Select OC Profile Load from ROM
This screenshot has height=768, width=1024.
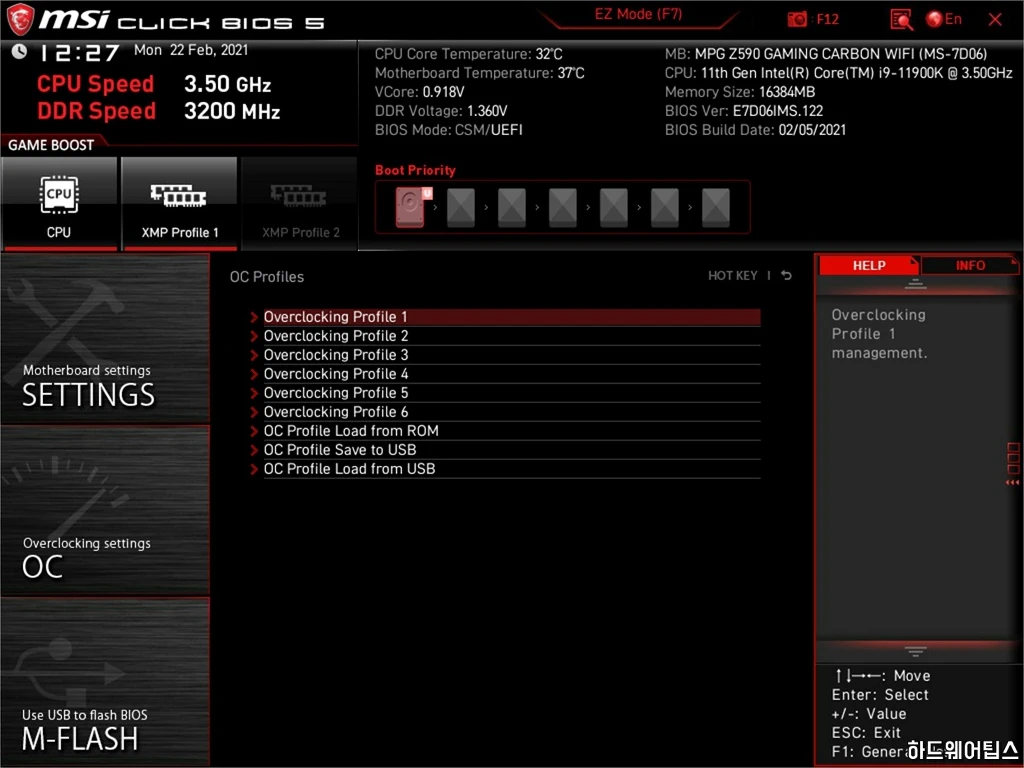(x=511, y=430)
